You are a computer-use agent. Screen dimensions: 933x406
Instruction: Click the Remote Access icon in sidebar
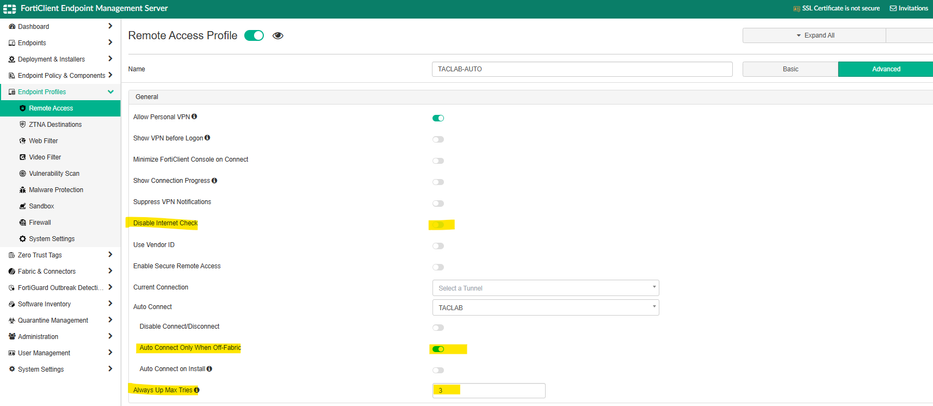23,108
